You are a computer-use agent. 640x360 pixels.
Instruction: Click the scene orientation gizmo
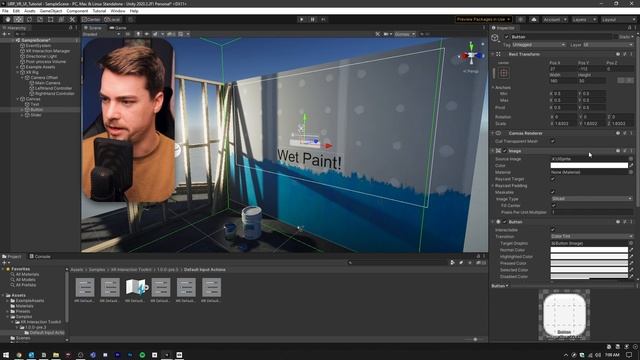coord(471,55)
